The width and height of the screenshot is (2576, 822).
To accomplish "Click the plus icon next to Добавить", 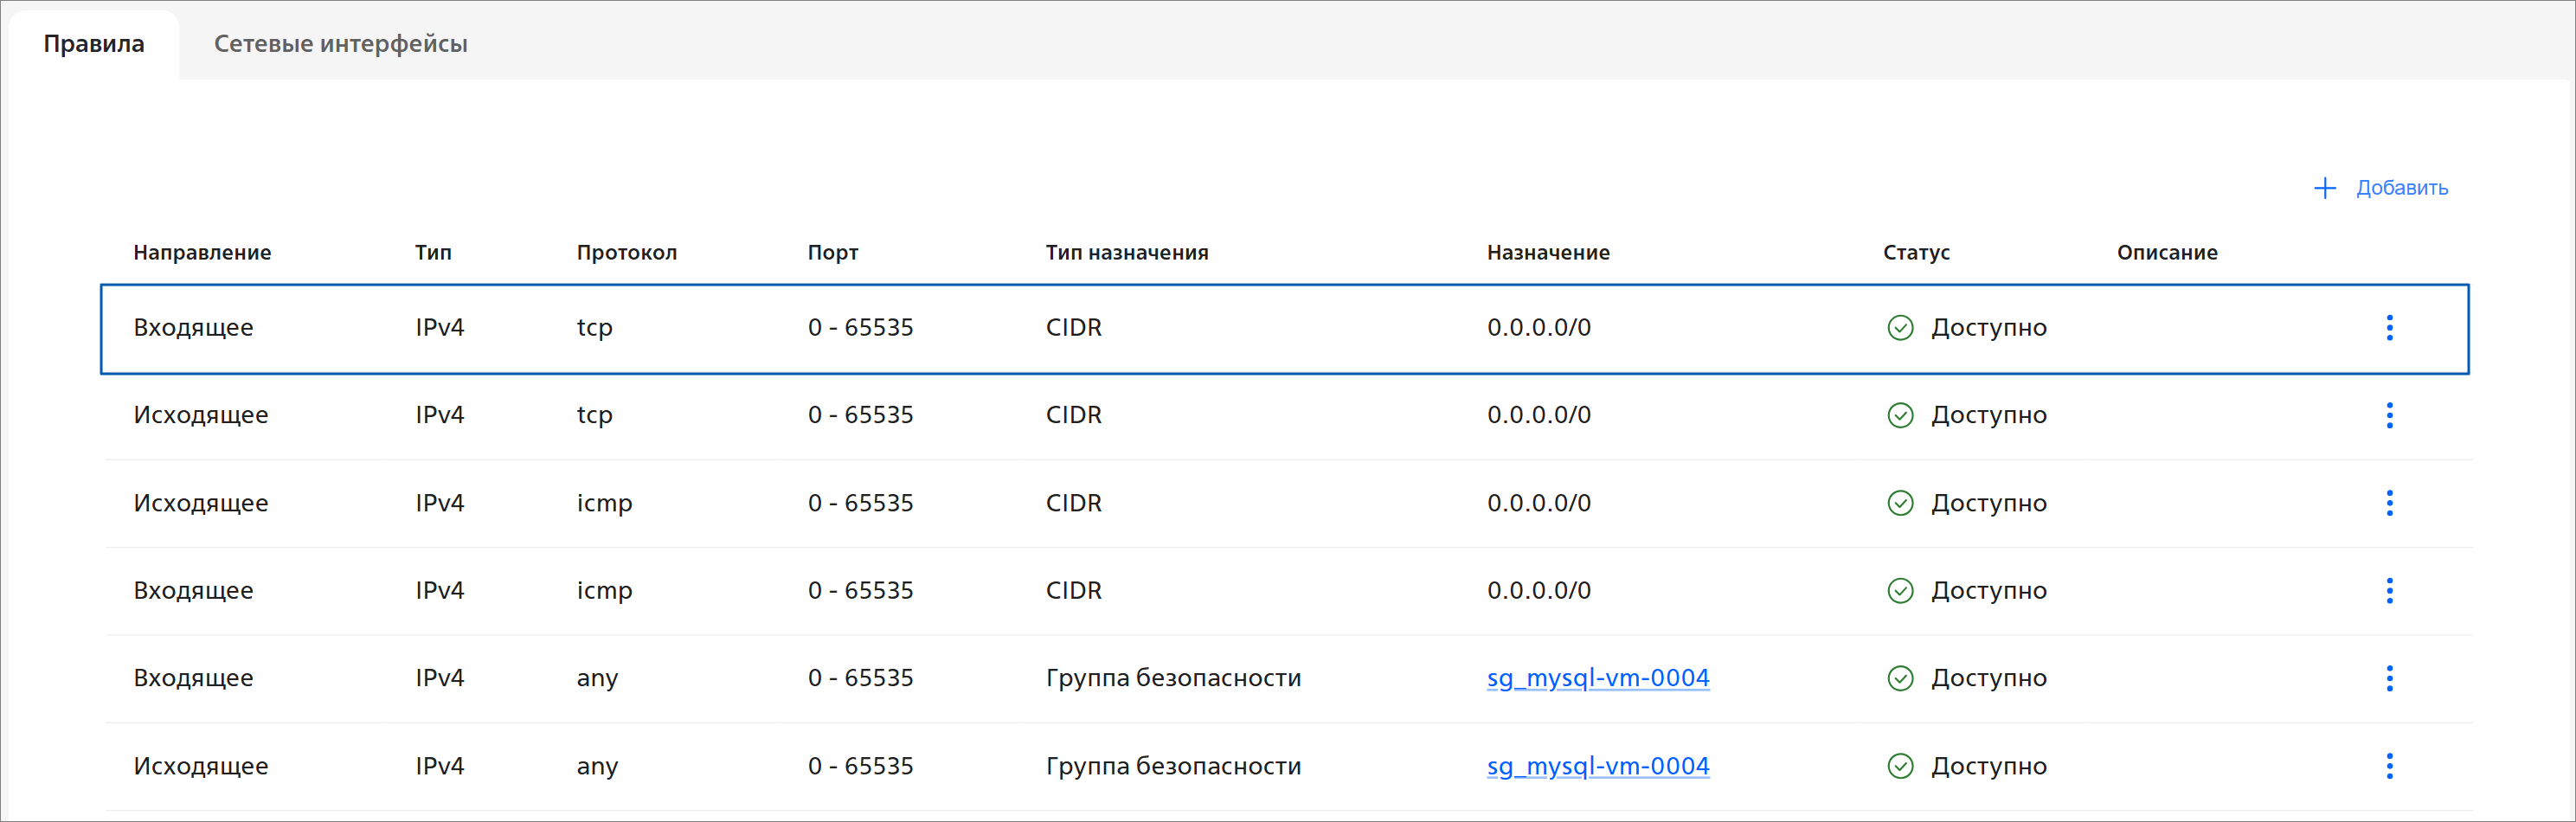I will click(2325, 188).
